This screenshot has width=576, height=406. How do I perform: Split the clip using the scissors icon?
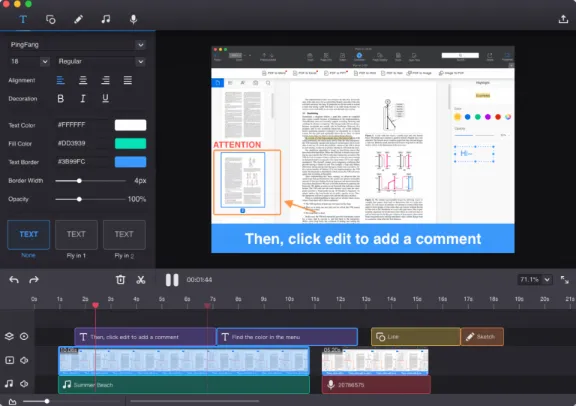tap(141, 280)
